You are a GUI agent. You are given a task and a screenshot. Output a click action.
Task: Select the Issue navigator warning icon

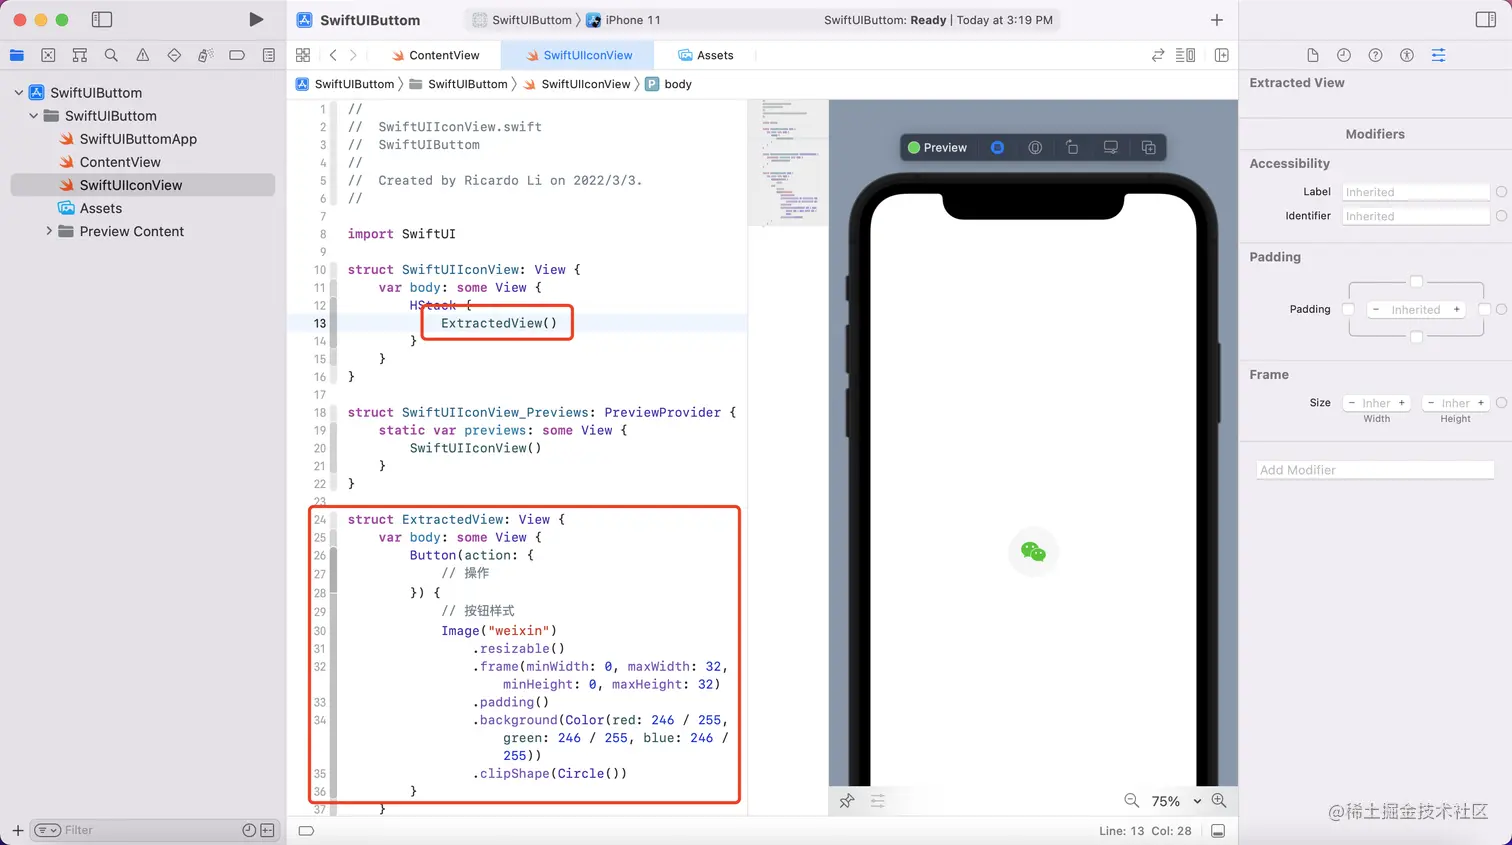coord(143,55)
